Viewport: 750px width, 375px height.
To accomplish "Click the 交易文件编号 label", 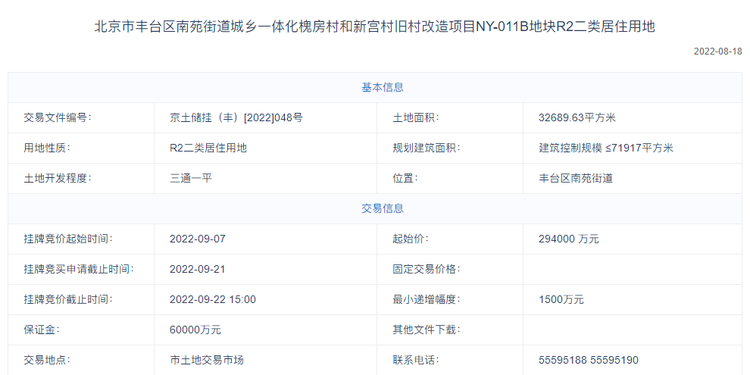I will pos(57,118).
